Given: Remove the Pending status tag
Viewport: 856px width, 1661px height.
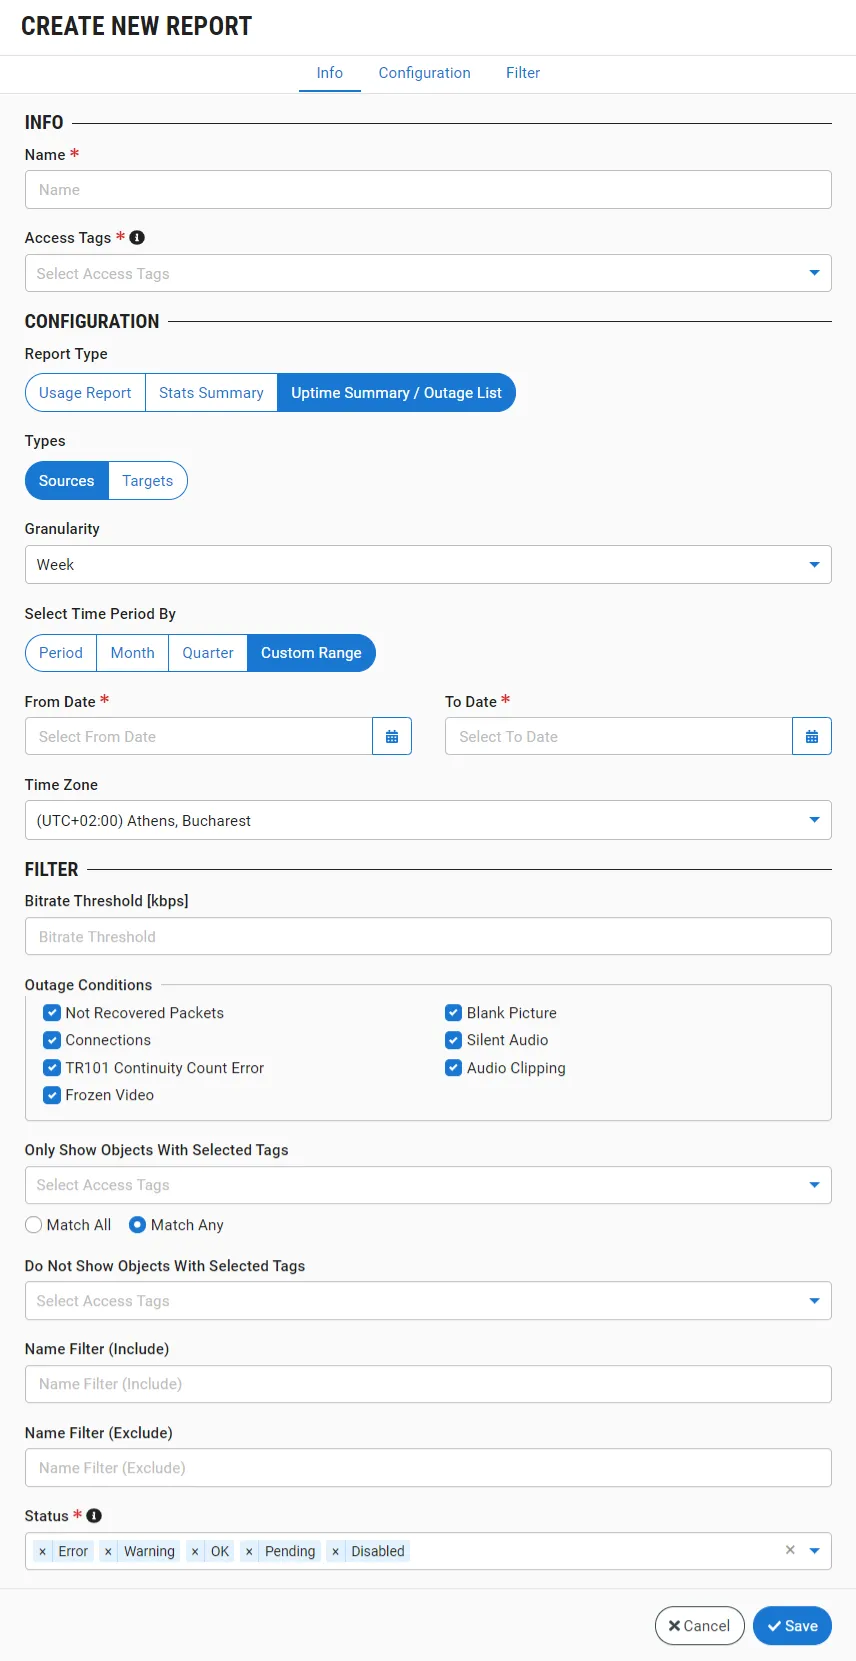Looking at the screenshot, I should click(249, 1552).
